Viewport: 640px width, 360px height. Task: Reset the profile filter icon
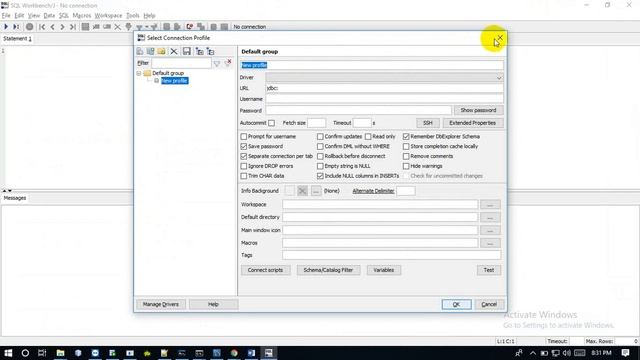point(228,63)
